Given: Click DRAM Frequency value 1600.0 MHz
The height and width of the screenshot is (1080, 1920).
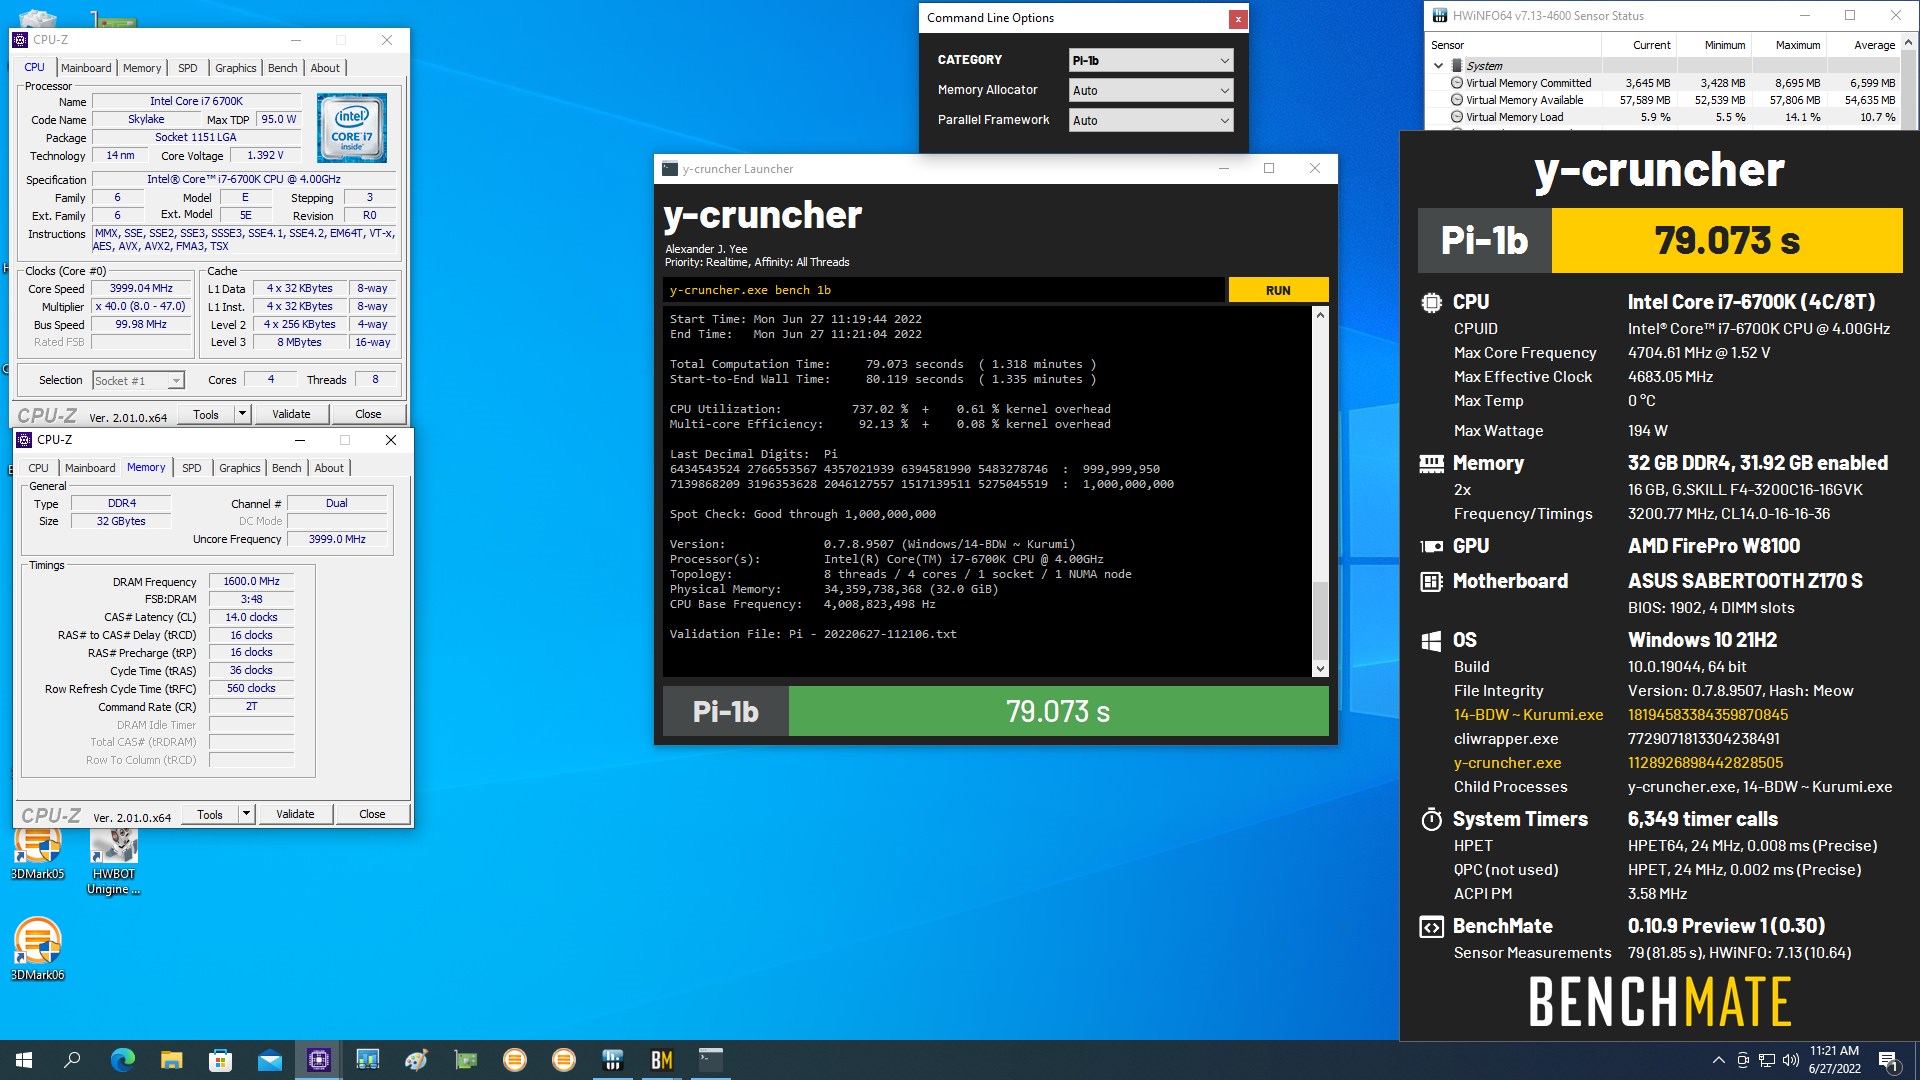Looking at the screenshot, I should [251, 581].
